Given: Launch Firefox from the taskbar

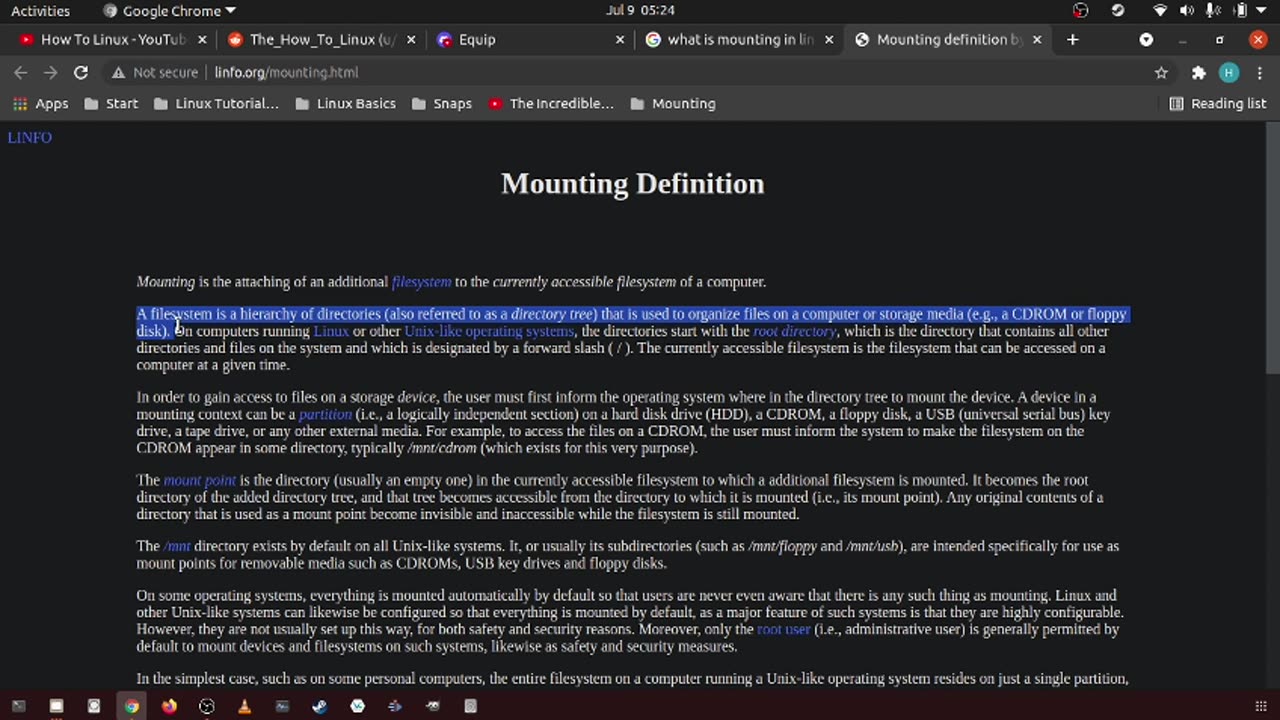Looking at the screenshot, I should [169, 706].
